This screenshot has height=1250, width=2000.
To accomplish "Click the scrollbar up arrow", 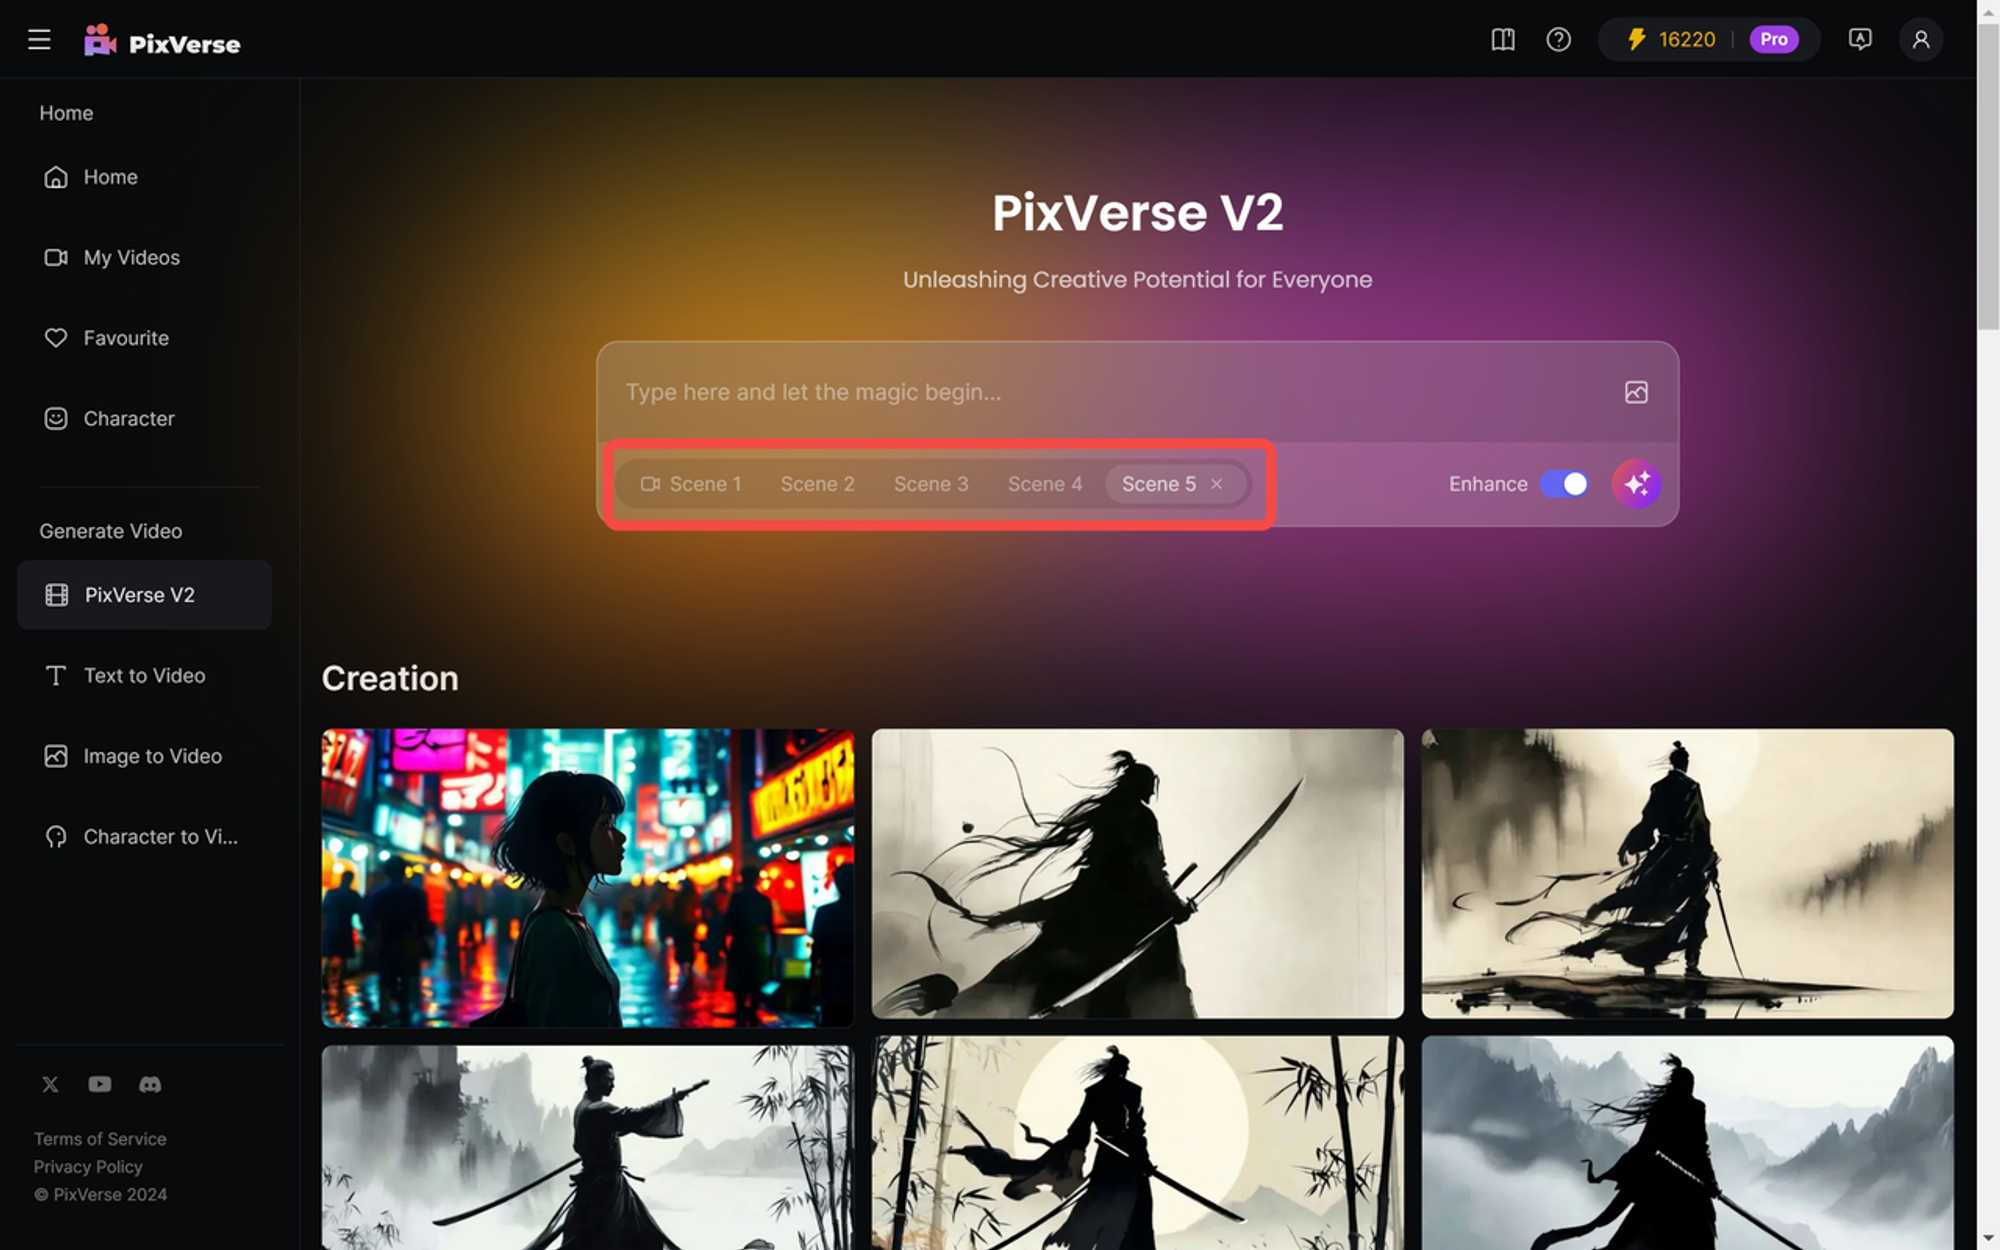I will tap(1988, 10).
